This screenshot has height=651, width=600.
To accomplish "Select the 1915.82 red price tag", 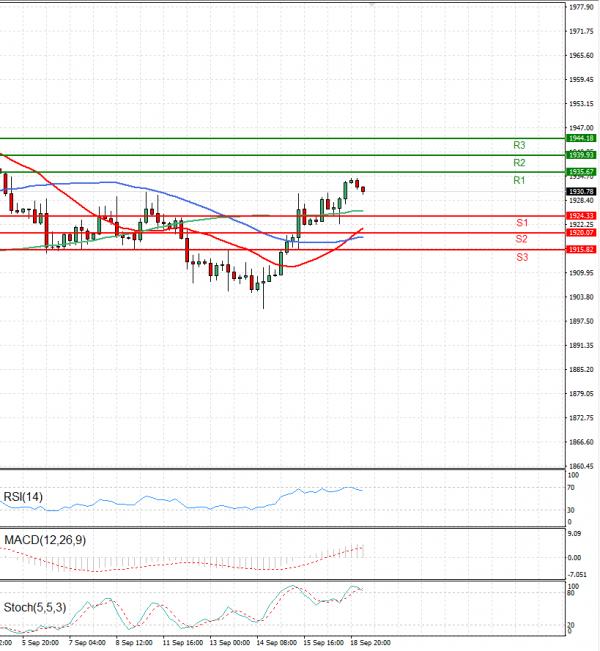I will point(581,249).
